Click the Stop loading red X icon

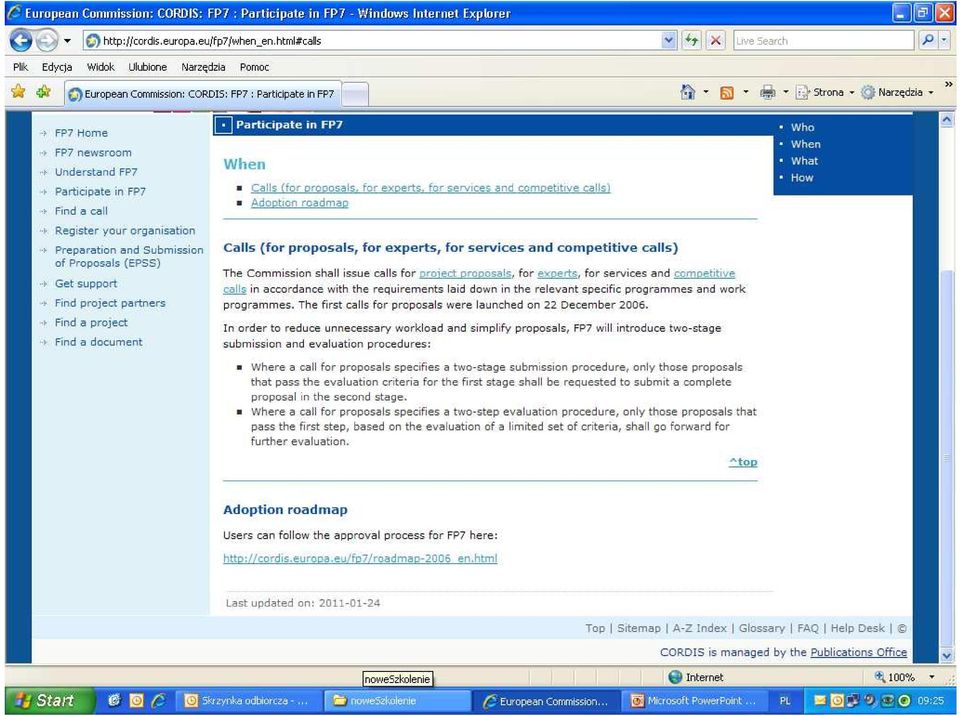pyautogui.click(x=715, y=41)
